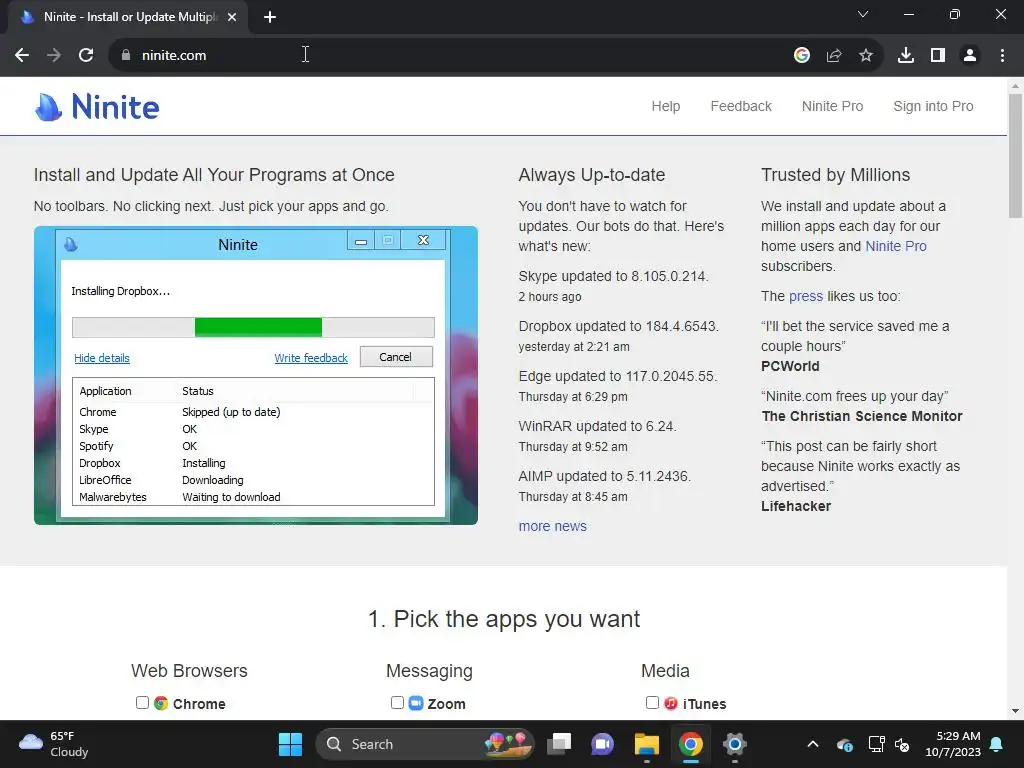1024x768 pixels.
Task: Click the 'PCWorld' attribution text
Action: pyautogui.click(x=790, y=366)
